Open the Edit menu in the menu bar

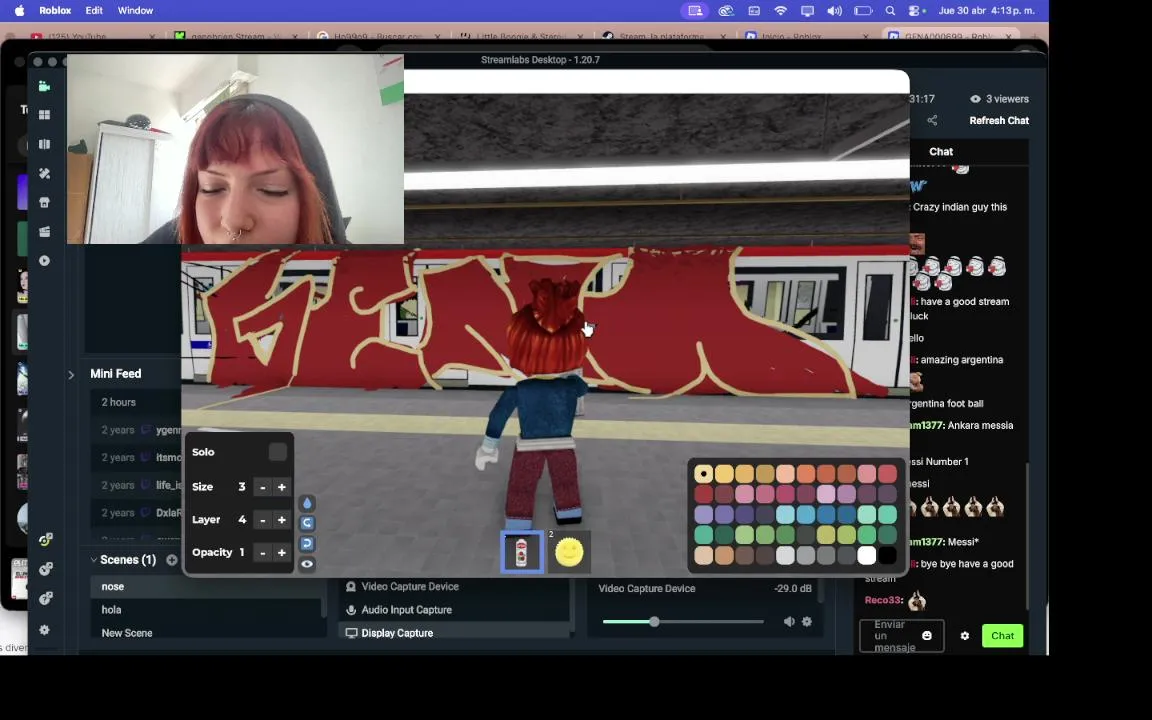pyautogui.click(x=94, y=11)
